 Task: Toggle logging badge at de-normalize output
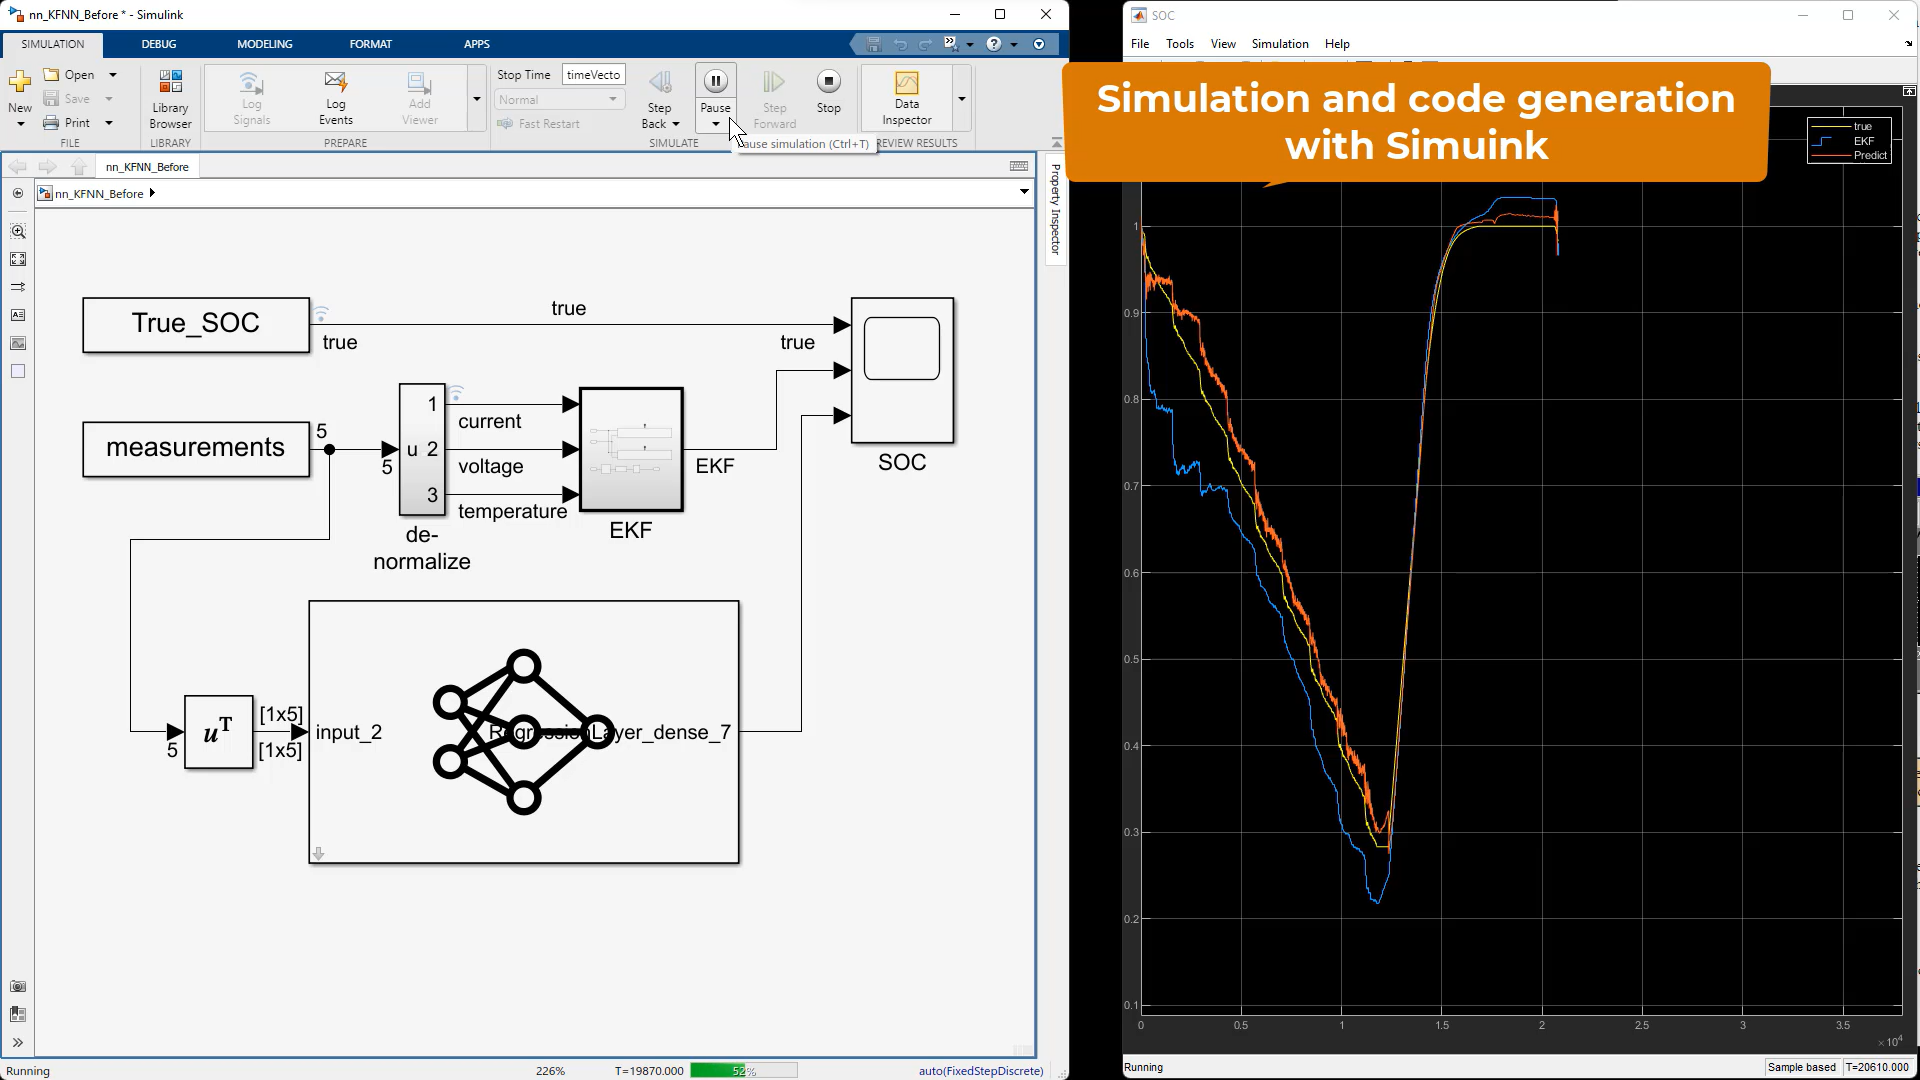456,393
